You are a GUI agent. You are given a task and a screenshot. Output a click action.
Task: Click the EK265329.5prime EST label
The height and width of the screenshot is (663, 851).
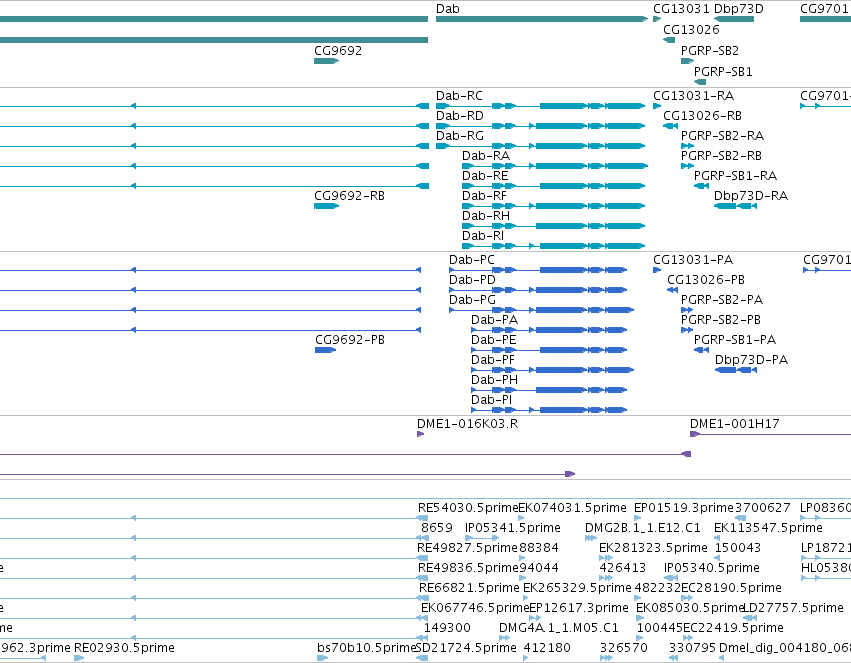click(577, 589)
